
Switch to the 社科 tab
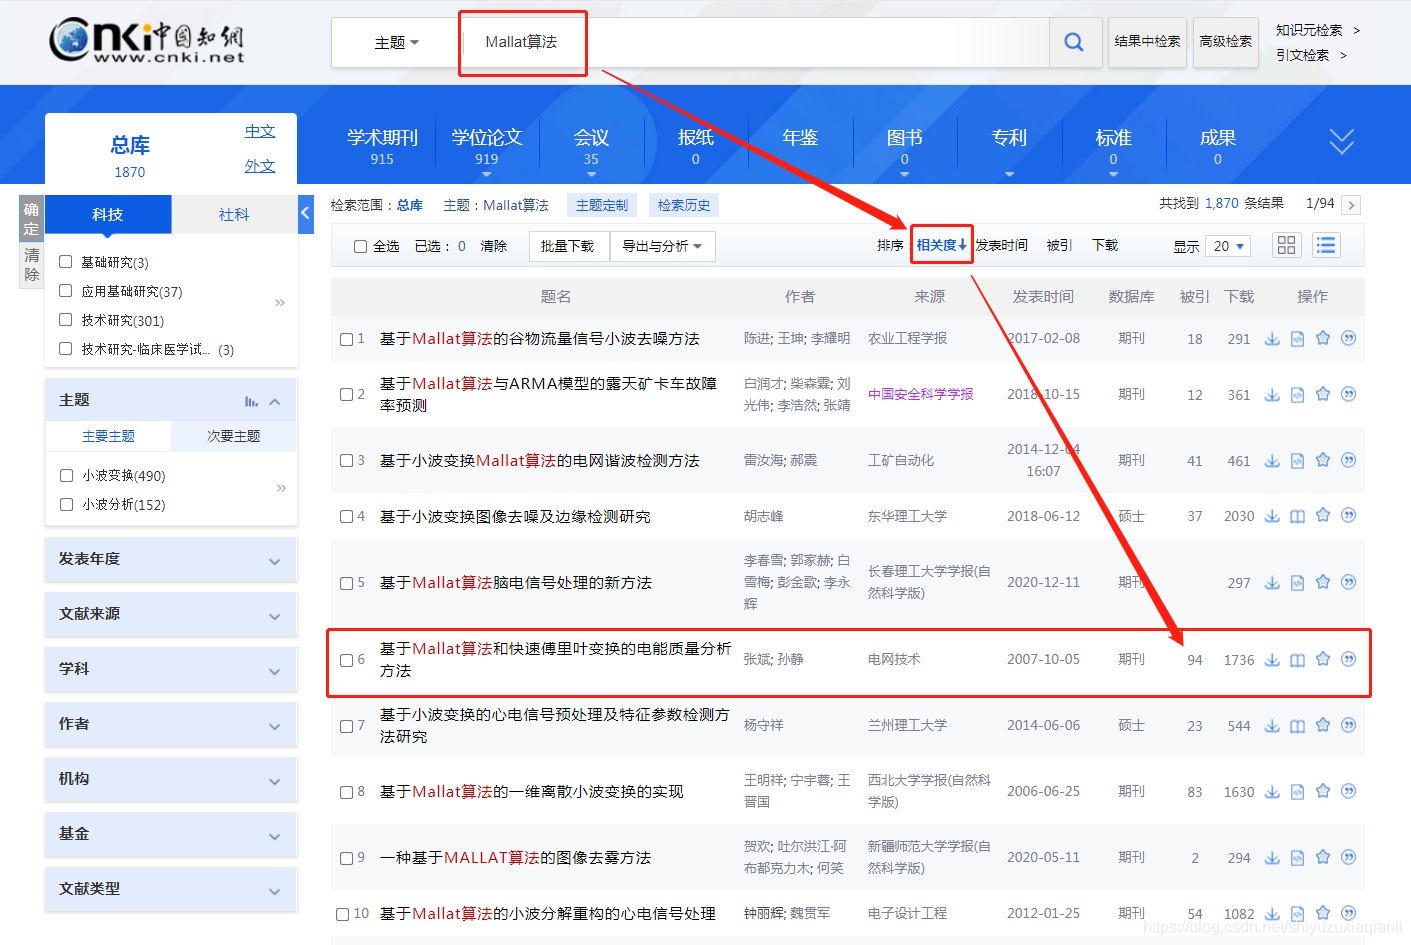234,214
